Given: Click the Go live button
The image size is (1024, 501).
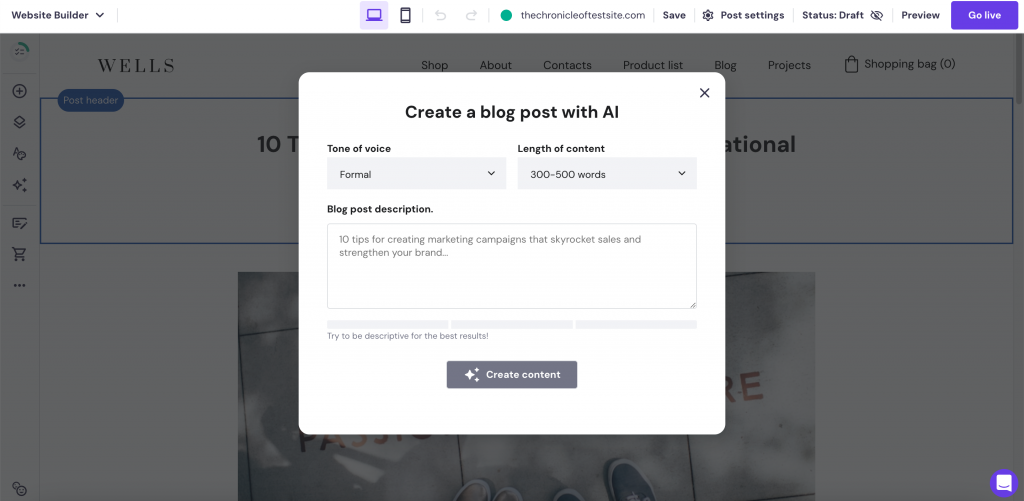Looking at the screenshot, I should 984,15.
